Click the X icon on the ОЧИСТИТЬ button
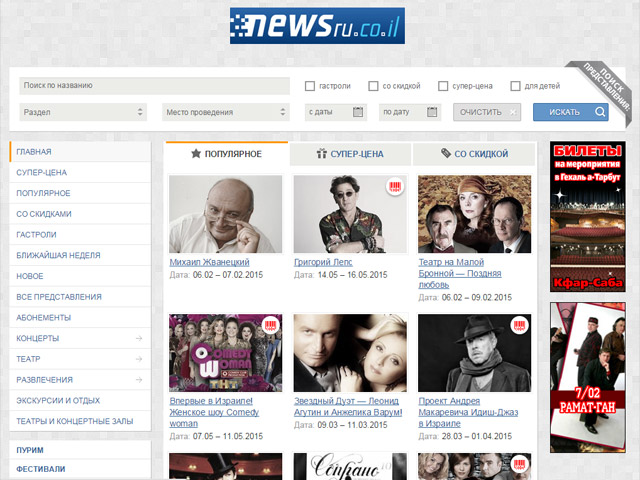The height and width of the screenshot is (480, 640). pyautogui.click(x=513, y=112)
